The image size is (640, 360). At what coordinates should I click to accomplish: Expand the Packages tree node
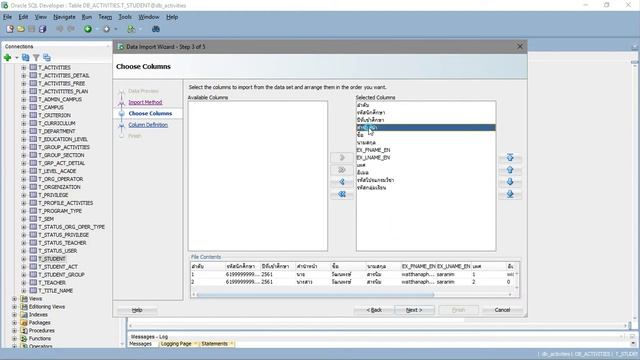[x=15, y=322]
